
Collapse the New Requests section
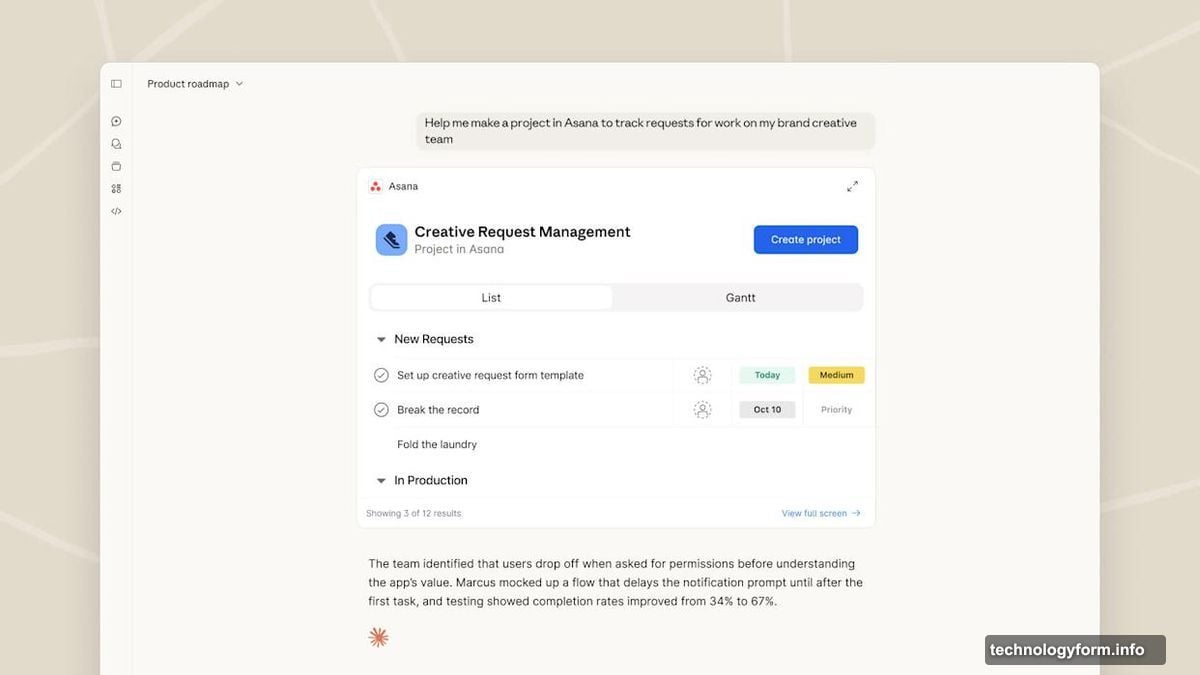381,340
